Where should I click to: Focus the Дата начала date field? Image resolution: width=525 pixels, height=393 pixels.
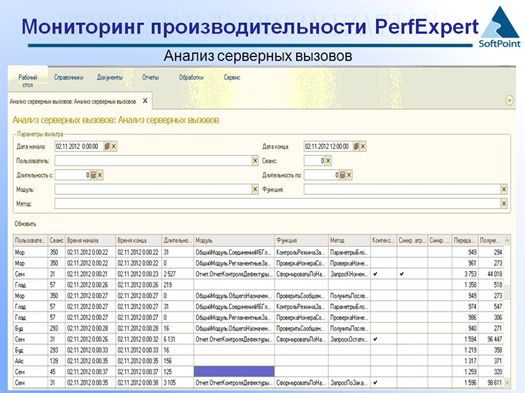coord(79,147)
